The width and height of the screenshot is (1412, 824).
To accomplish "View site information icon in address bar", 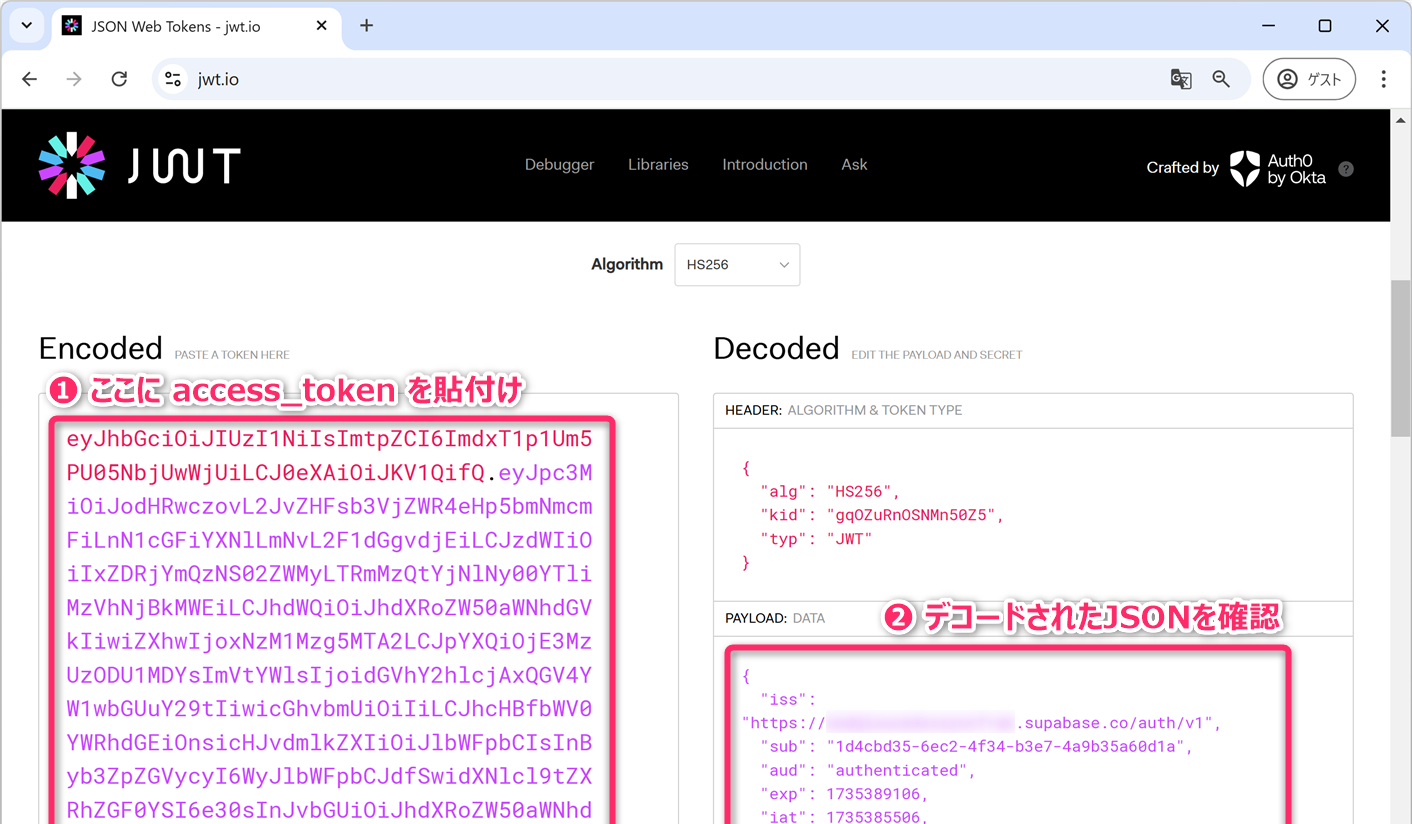I will (173, 79).
